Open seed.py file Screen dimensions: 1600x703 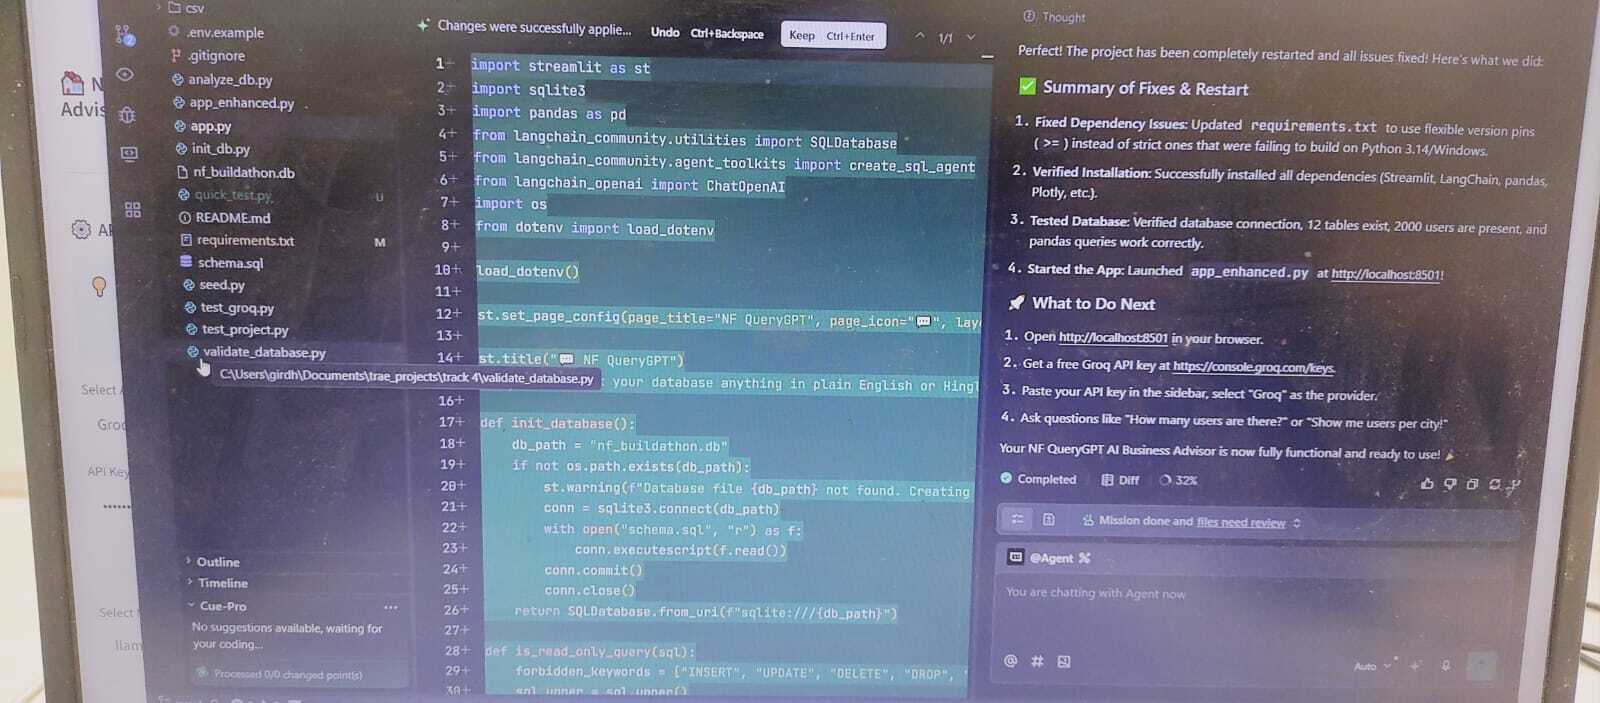[x=221, y=285]
